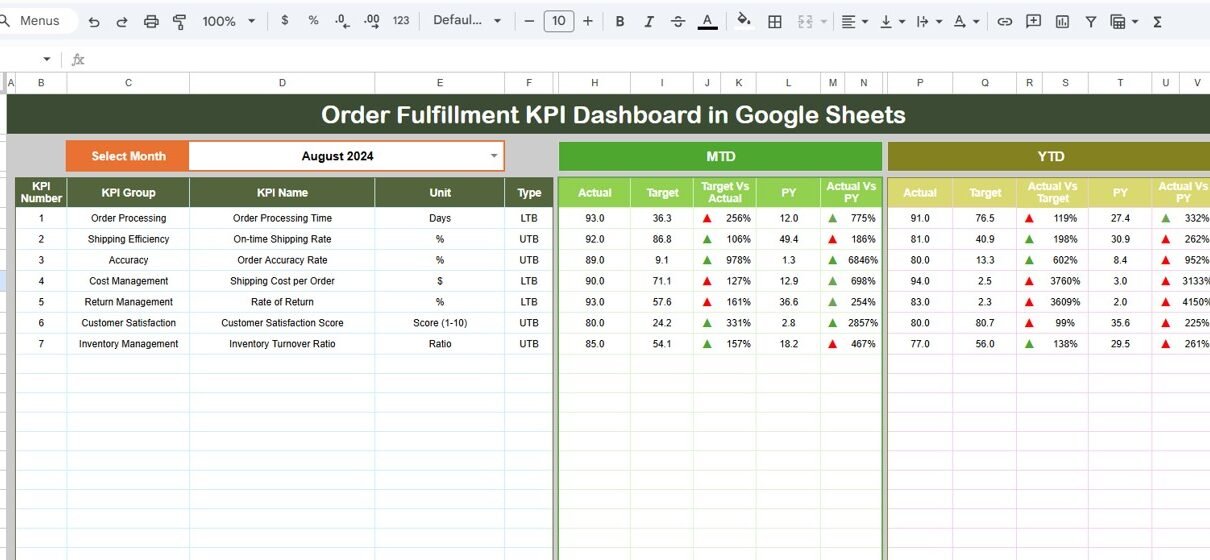Screen dimensions: 1210x560
Task: Toggle the Create a filter icon
Action: pyautogui.click(x=1090, y=21)
